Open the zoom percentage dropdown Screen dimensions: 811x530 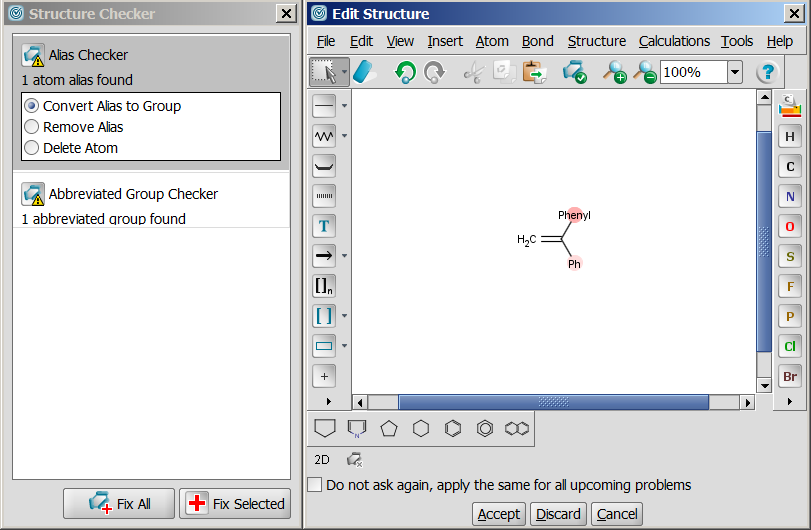coord(735,72)
